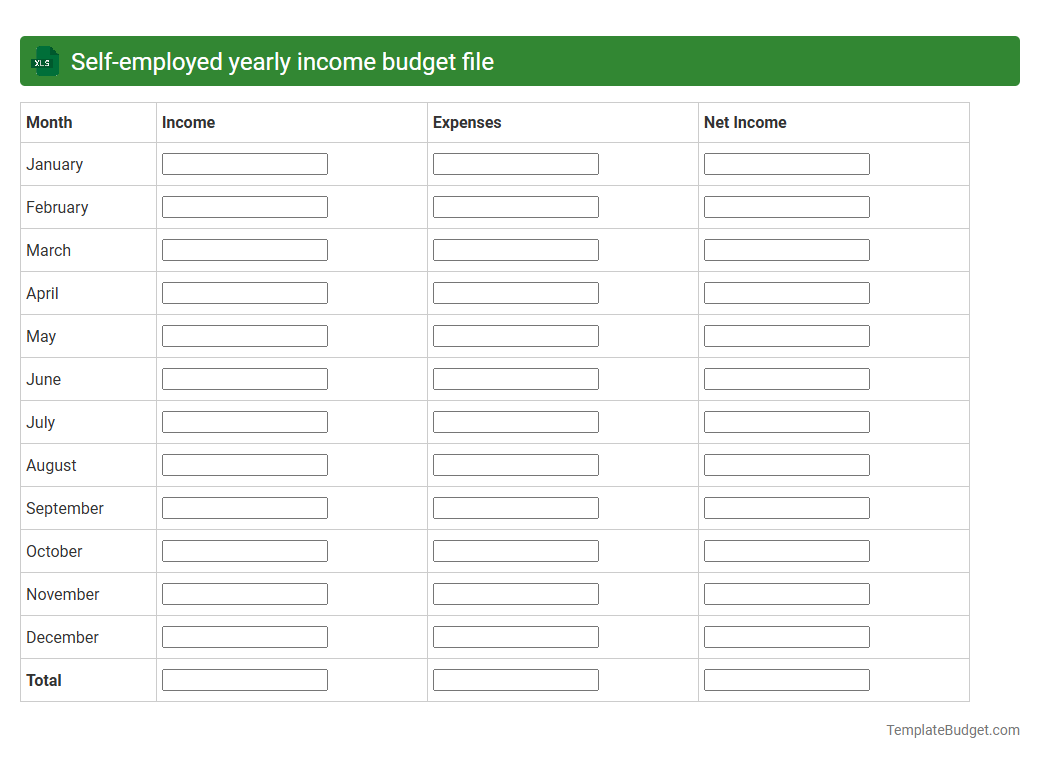Click the August Income field
1040x759 pixels.
[244, 464]
